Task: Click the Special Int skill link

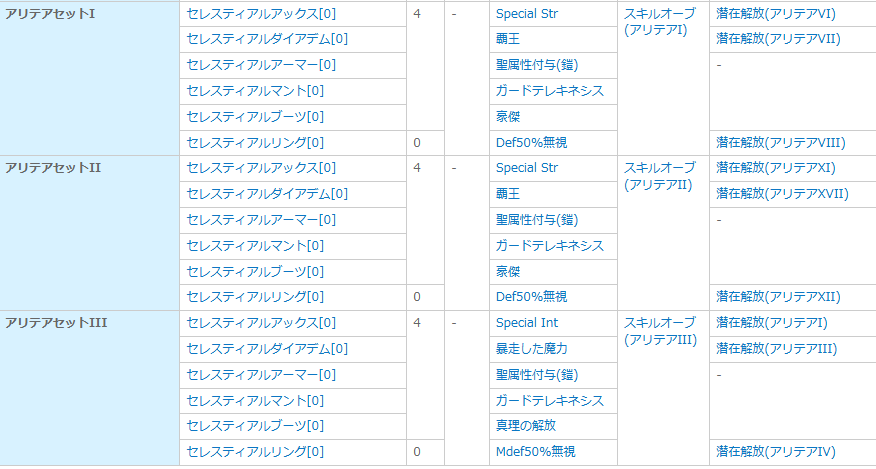Action: tap(527, 323)
